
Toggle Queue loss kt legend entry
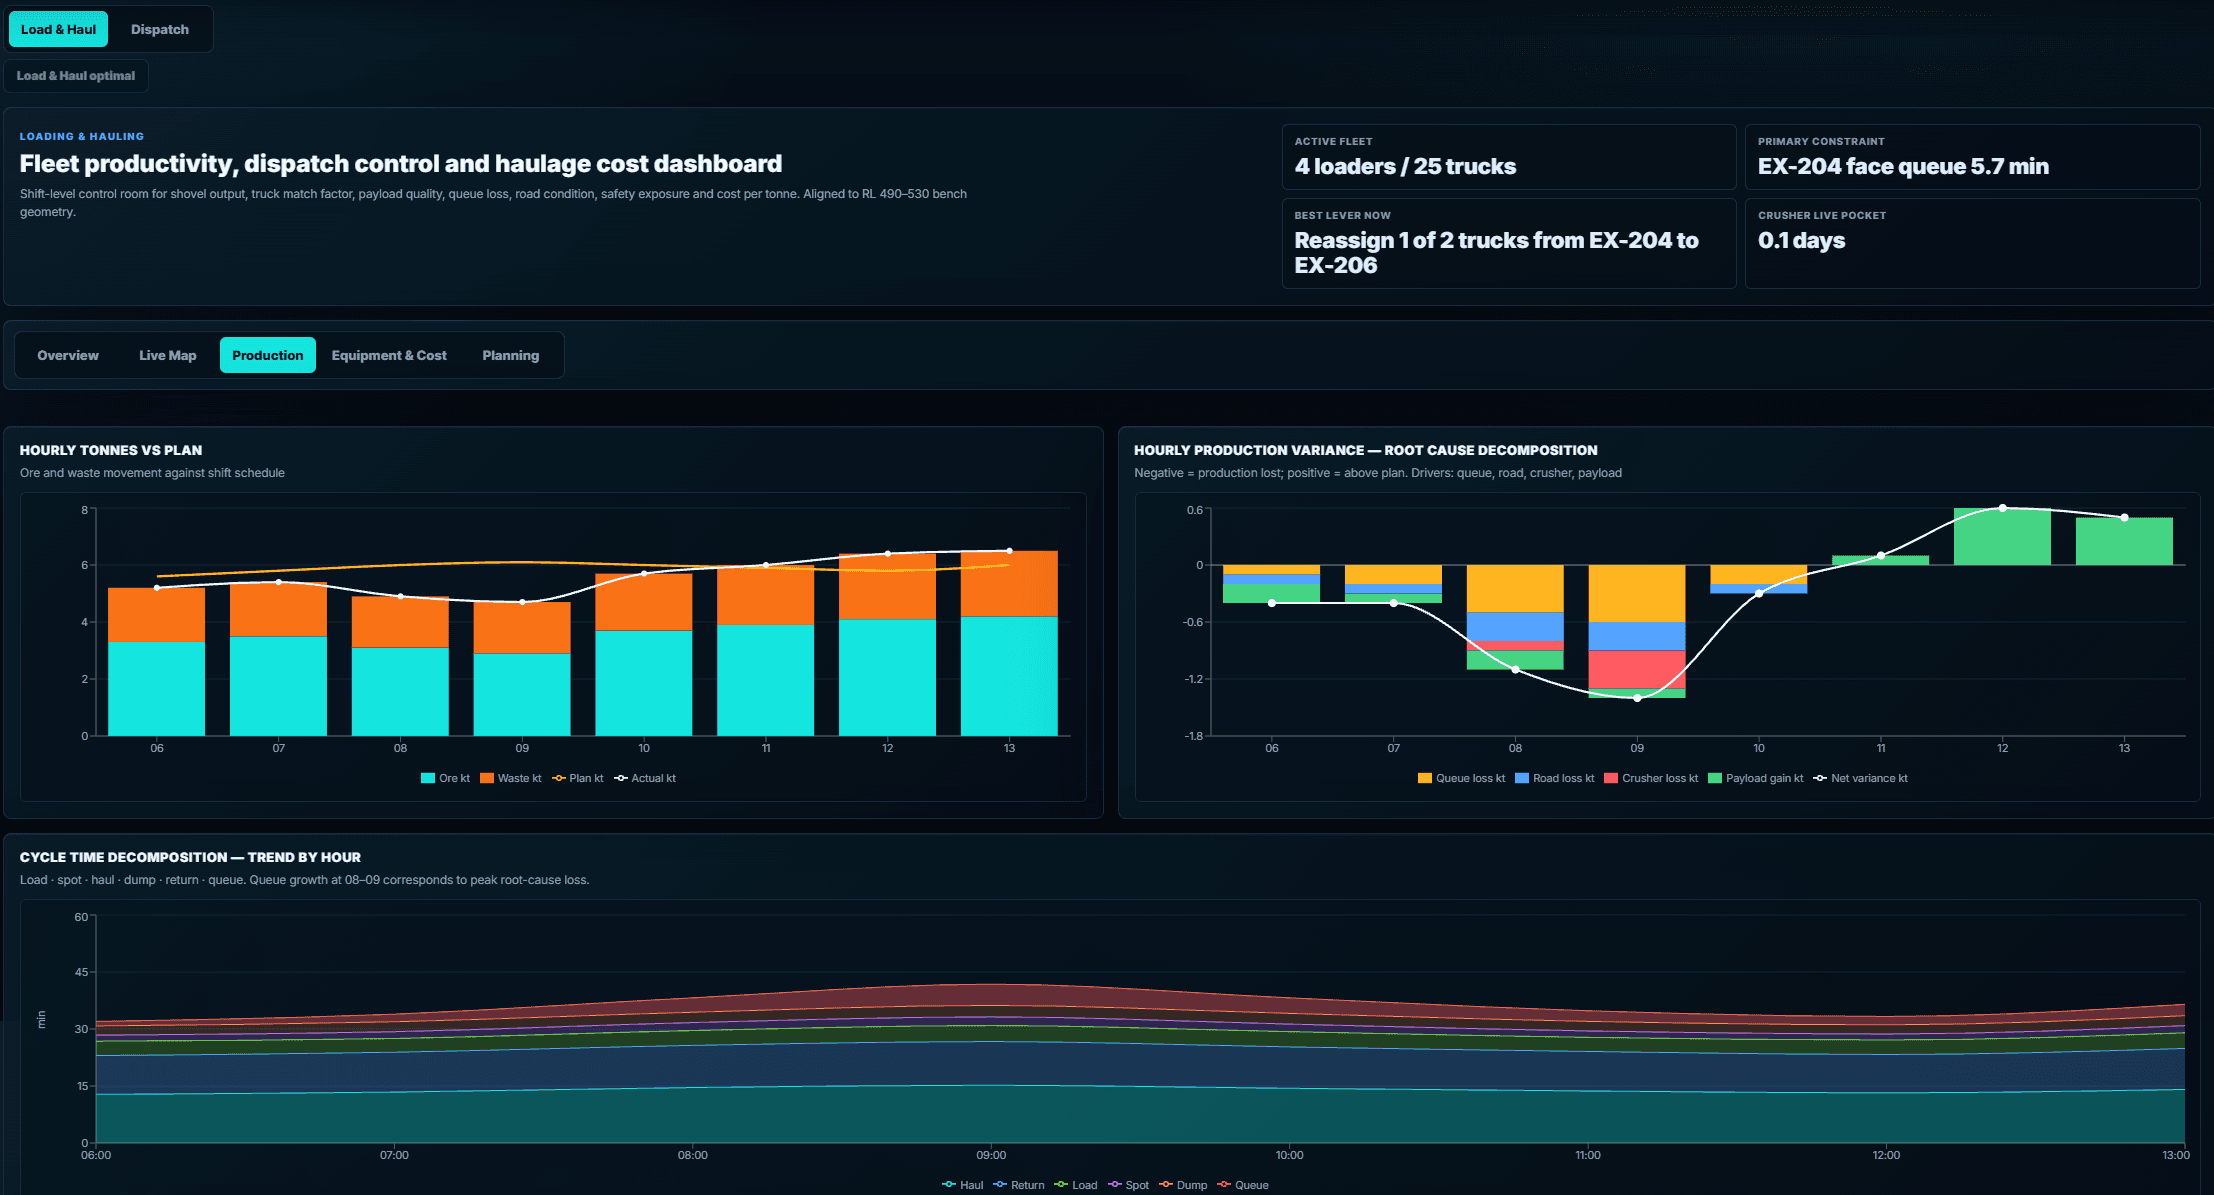pos(1462,778)
